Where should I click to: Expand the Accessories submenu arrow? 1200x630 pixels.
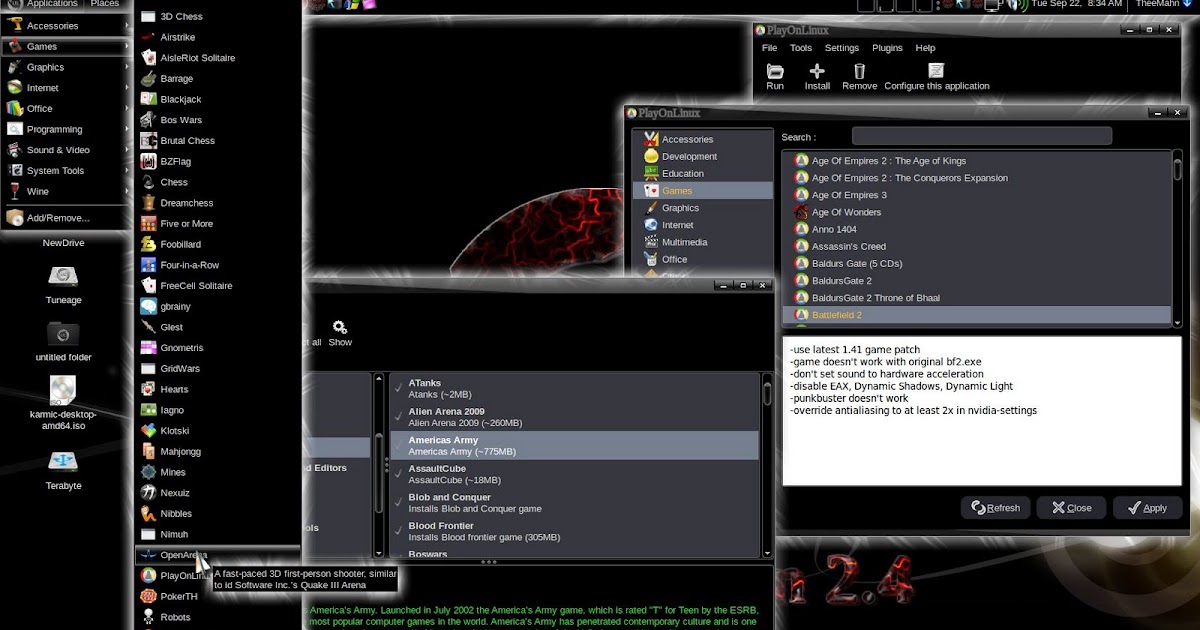click(126, 26)
